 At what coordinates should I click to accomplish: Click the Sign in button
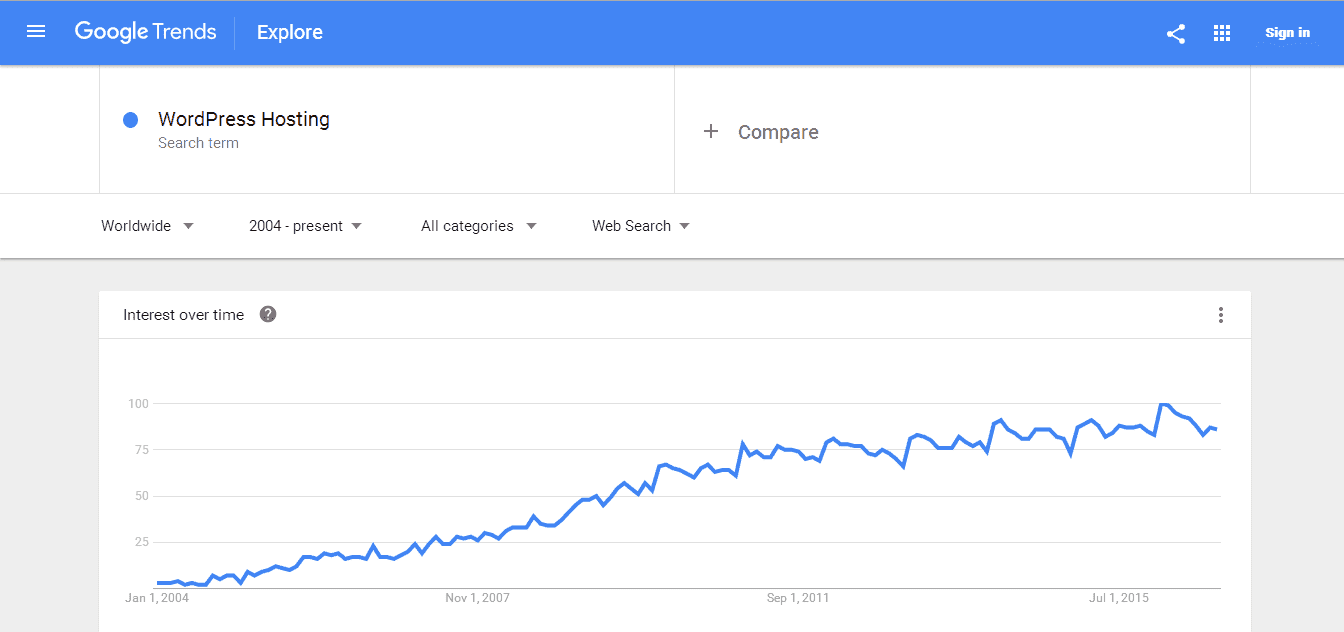[1287, 33]
